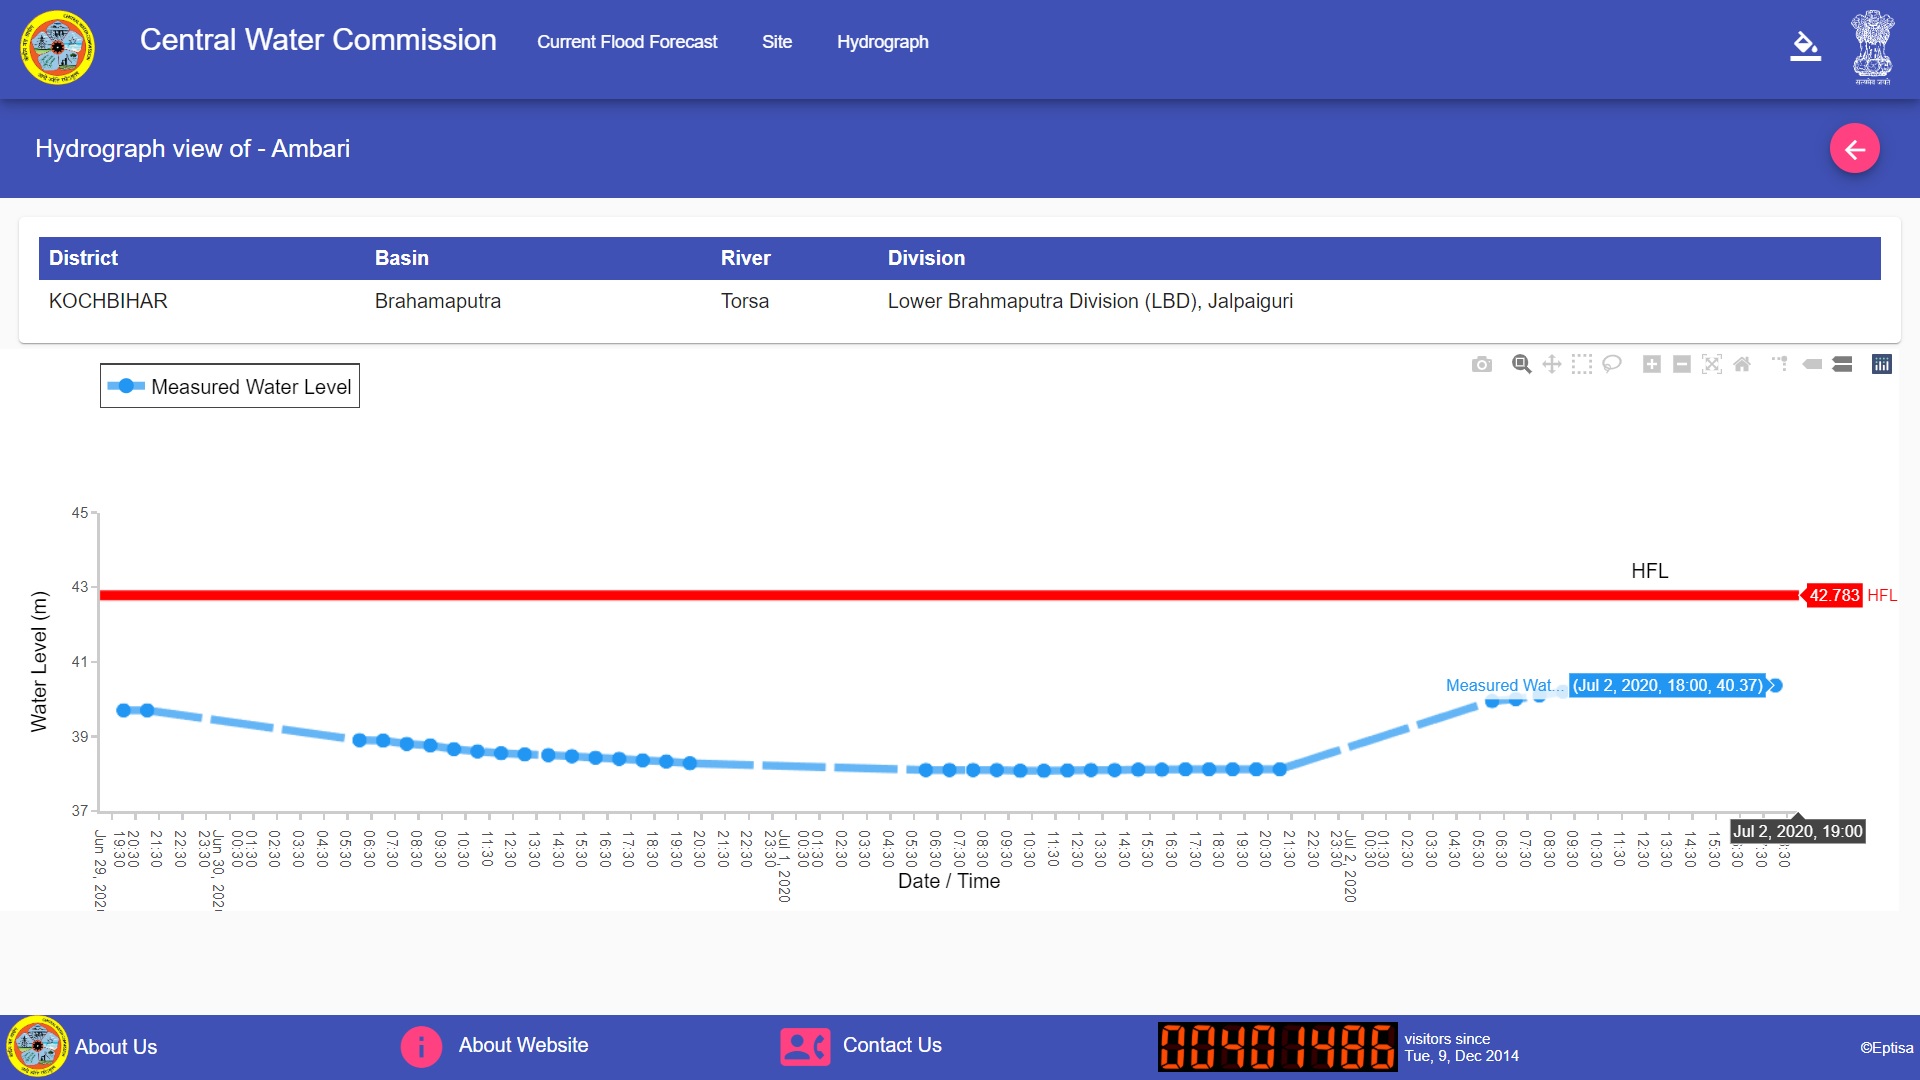Download plot as PNG camera icon
This screenshot has width=1920, height=1080.
(1482, 365)
